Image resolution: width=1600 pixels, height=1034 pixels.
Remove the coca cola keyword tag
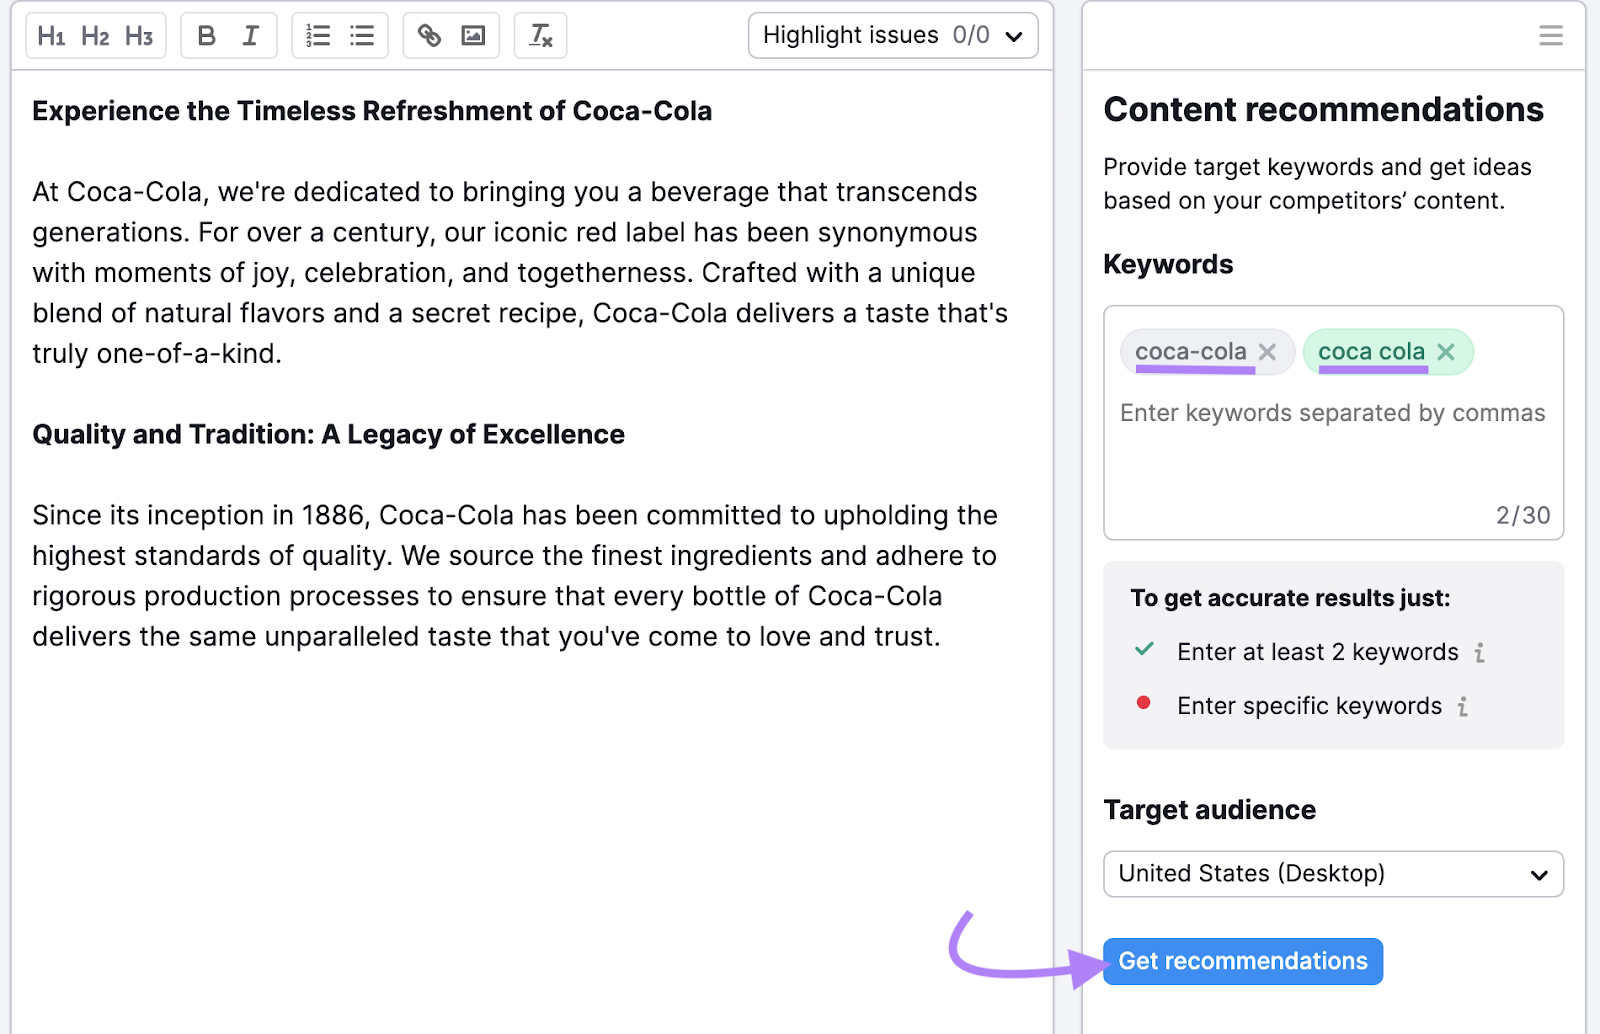1446,352
